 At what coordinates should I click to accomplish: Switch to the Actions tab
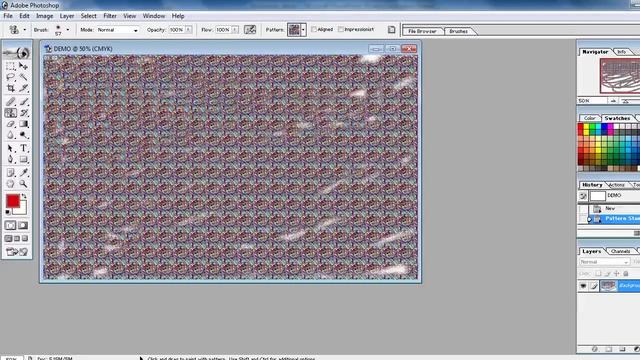click(x=617, y=185)
